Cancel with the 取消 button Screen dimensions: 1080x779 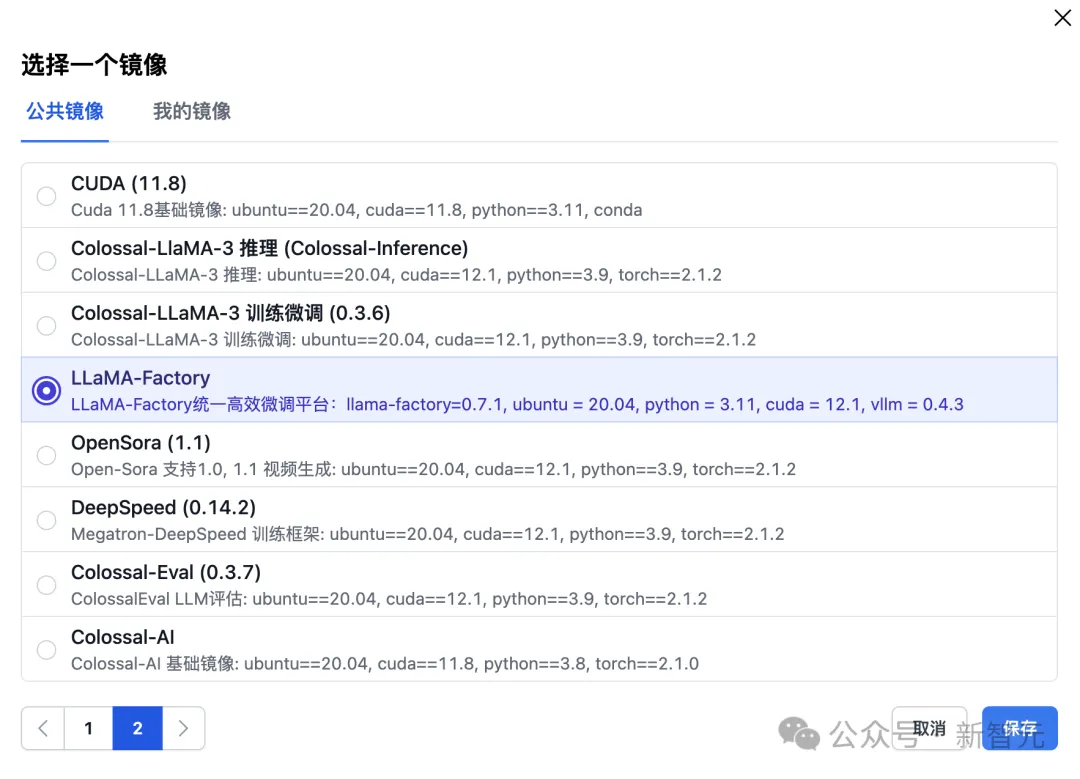pos(929,728)
